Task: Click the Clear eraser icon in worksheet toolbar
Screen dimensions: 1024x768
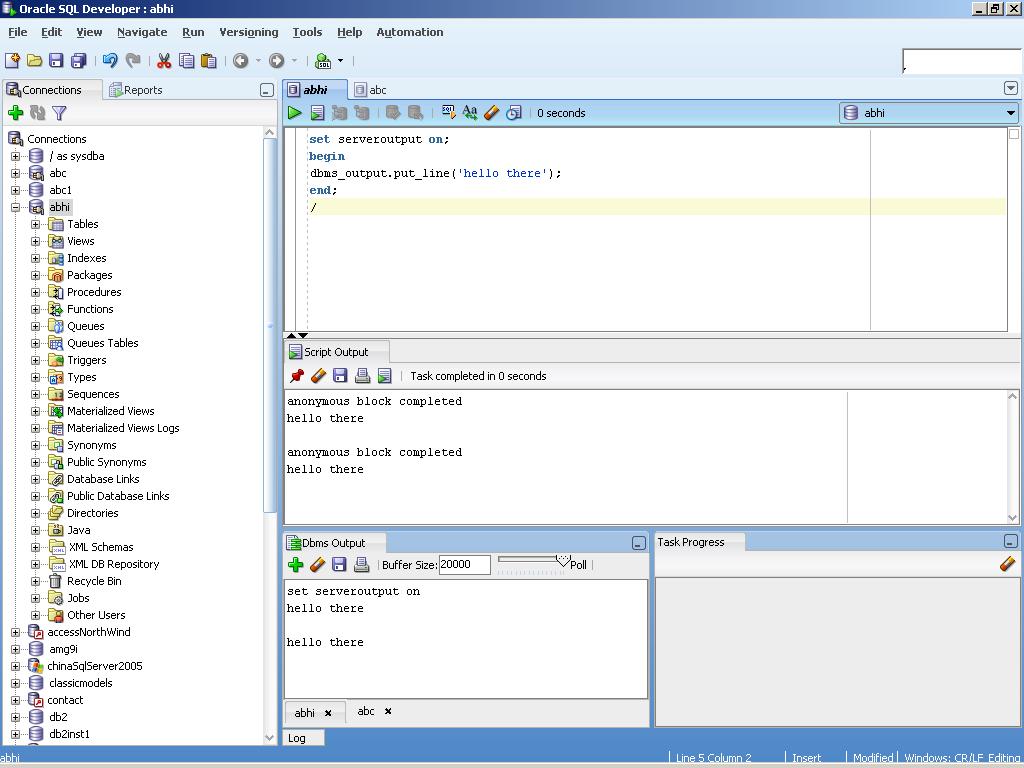Action: point(492,113)
